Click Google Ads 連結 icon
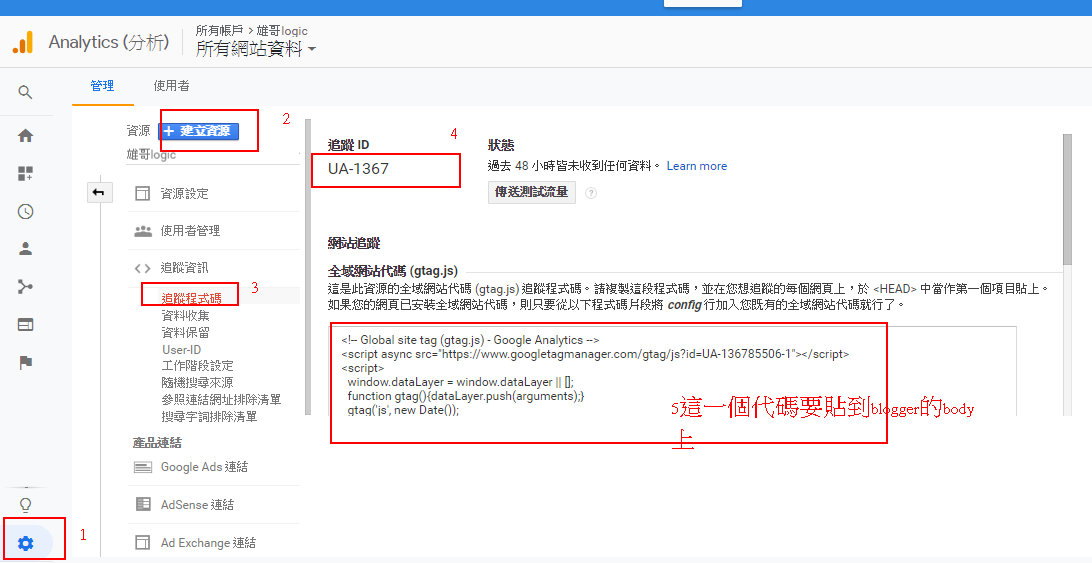Screen dimensions: 1092x563 (x=143, y=467)
